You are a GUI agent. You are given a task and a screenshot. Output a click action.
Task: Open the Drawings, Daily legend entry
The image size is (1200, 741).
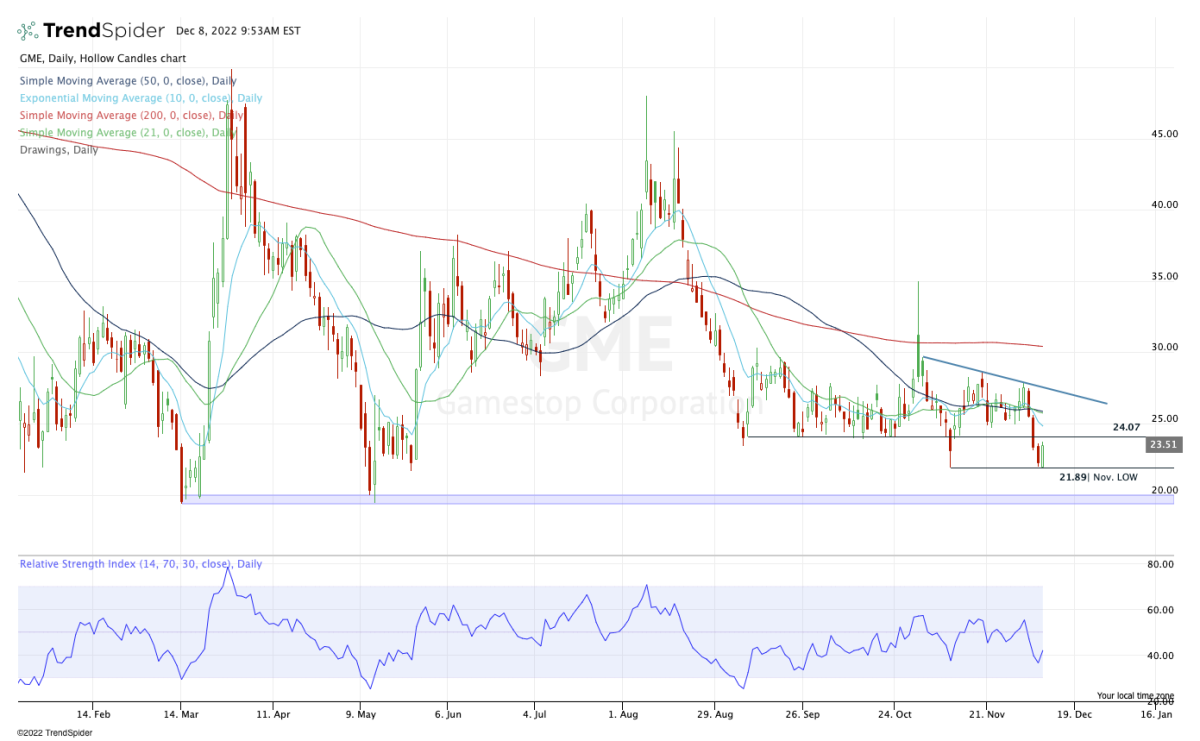(x=59, y=150)
